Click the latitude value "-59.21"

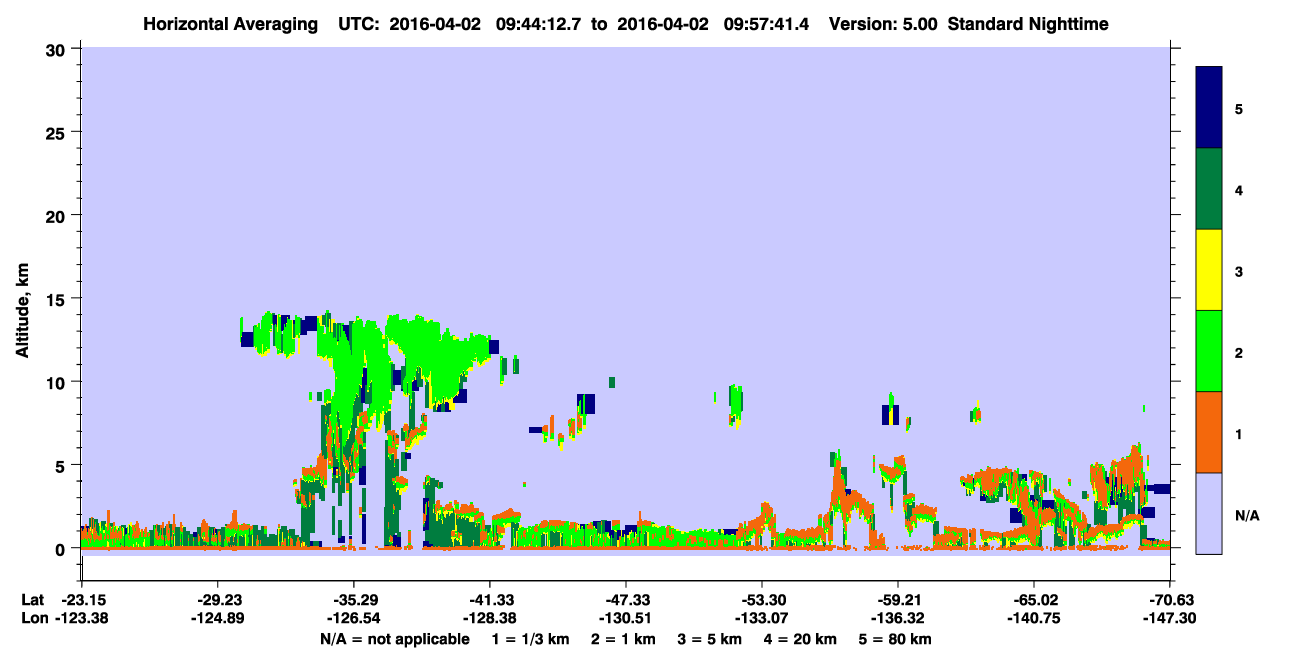898,600
